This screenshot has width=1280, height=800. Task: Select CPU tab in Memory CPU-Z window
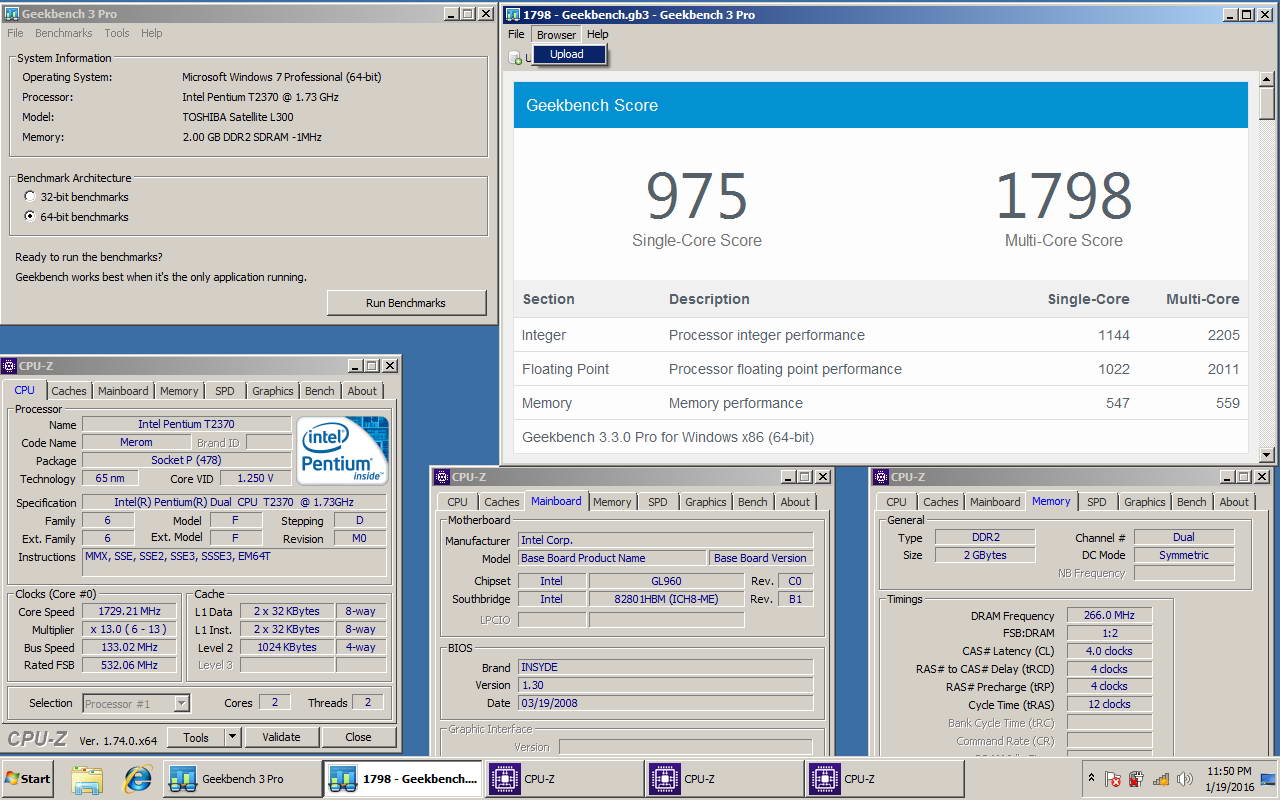(897, 502)
